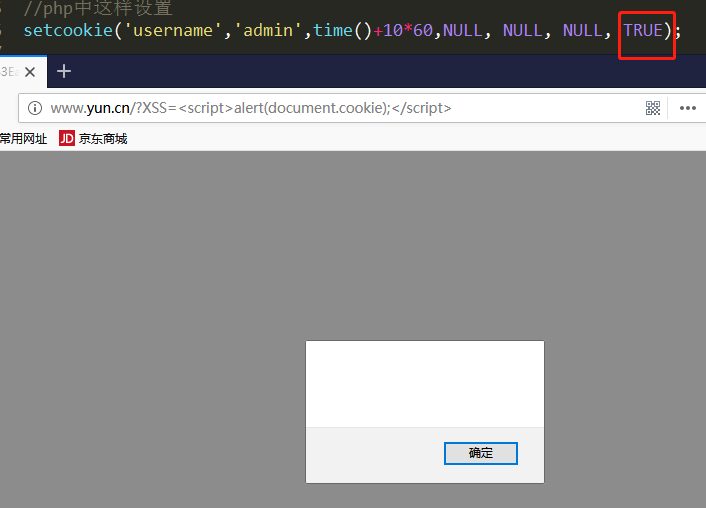706x508 pixels.
Task: Open a new tab with plus icon
Action: point(64,71)
